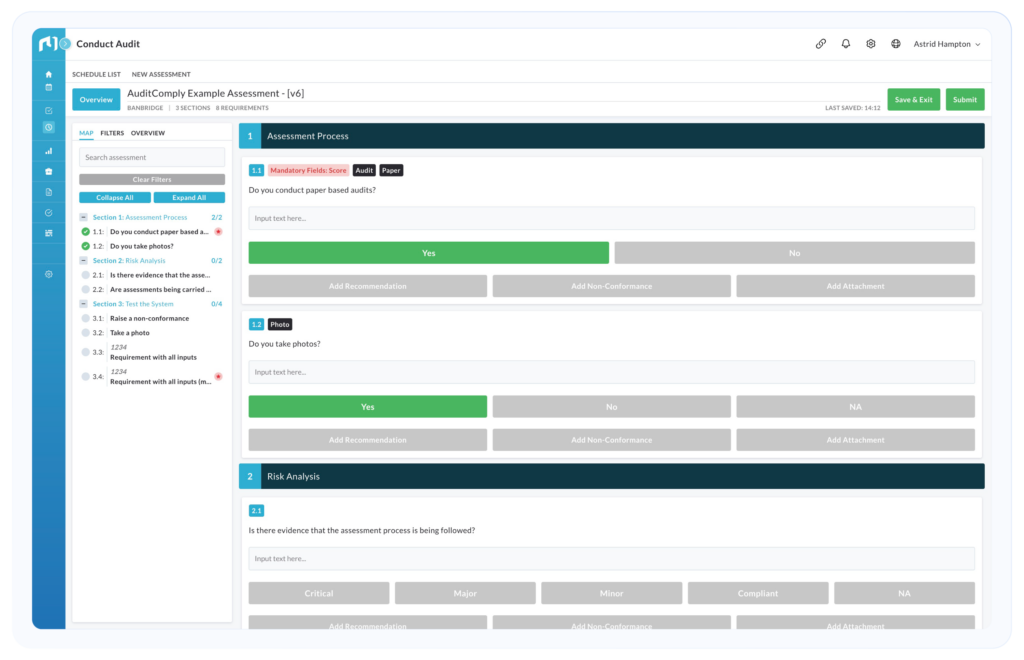Select No for paper based audits question

pyautogui.click(x=794, y=253)
